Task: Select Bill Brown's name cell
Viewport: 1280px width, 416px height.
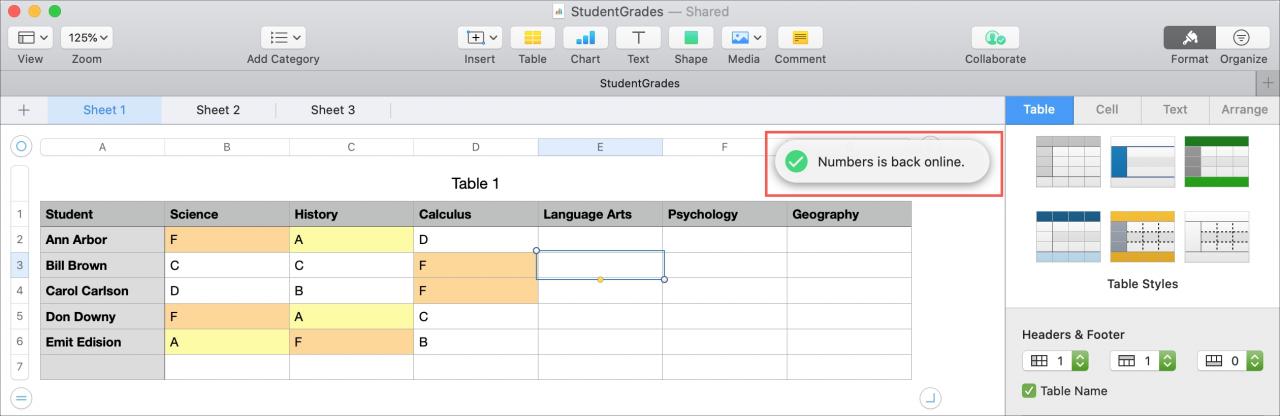Action: pyautogui.click(x=102, y=265)
